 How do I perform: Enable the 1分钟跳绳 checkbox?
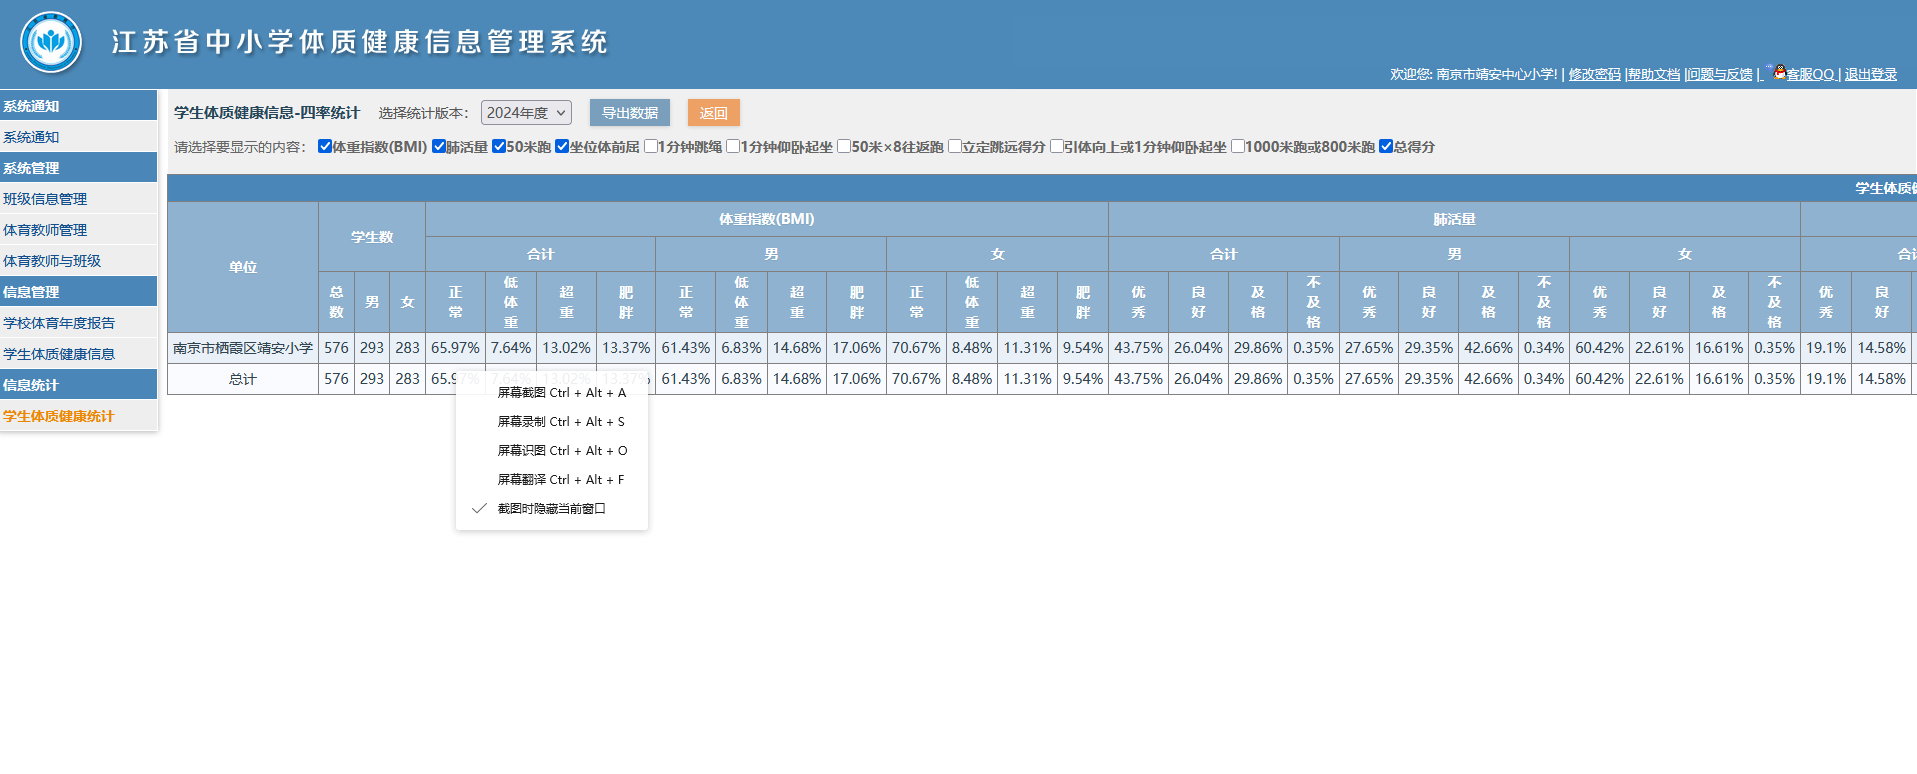651,147
